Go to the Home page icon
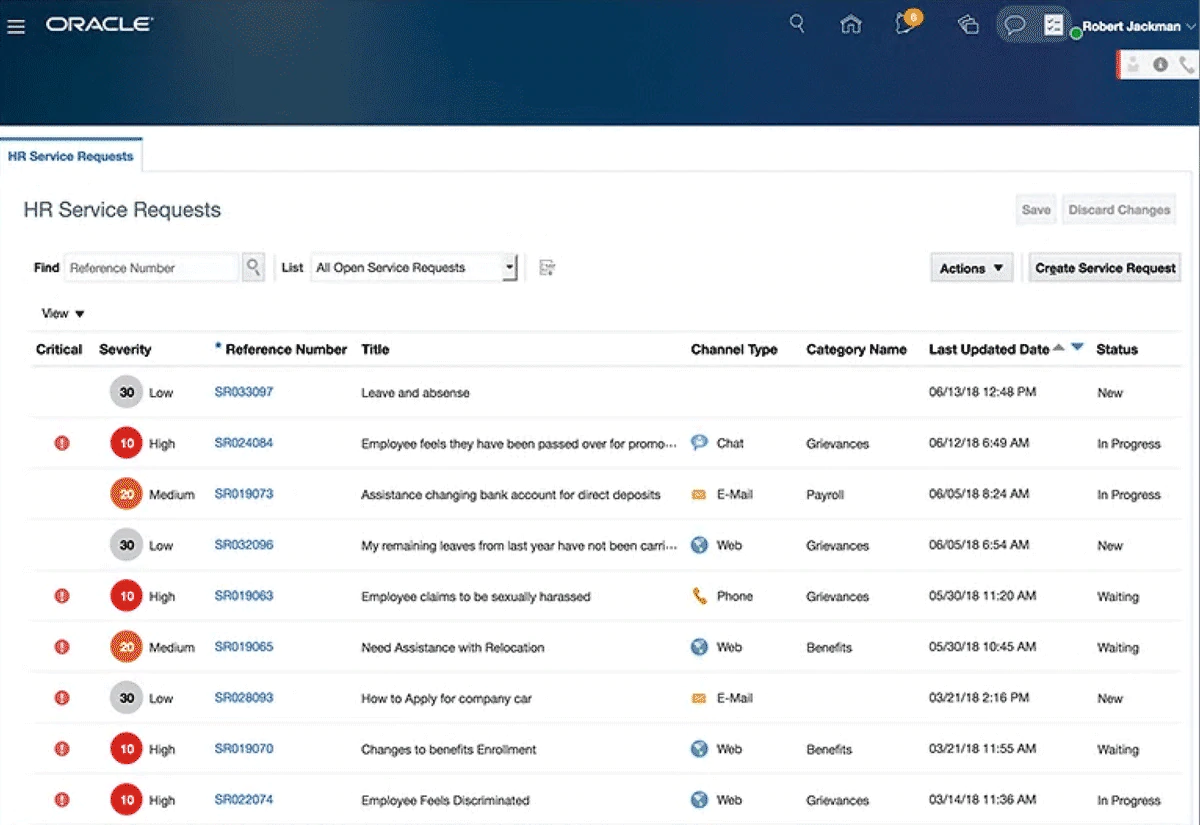Screen dimensions: 1200x825 851,25
